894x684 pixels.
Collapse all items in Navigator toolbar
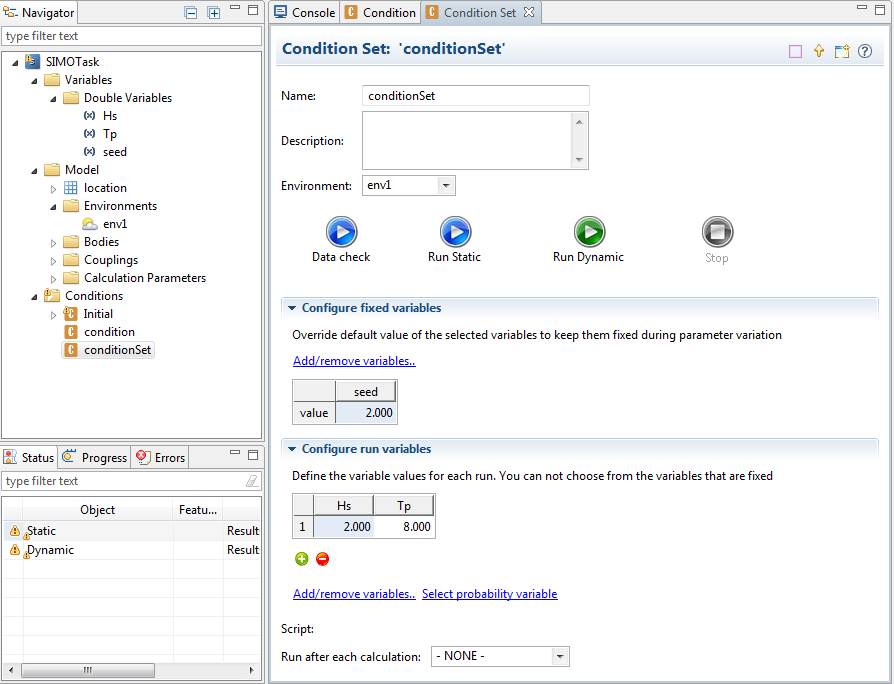[191, 12]
